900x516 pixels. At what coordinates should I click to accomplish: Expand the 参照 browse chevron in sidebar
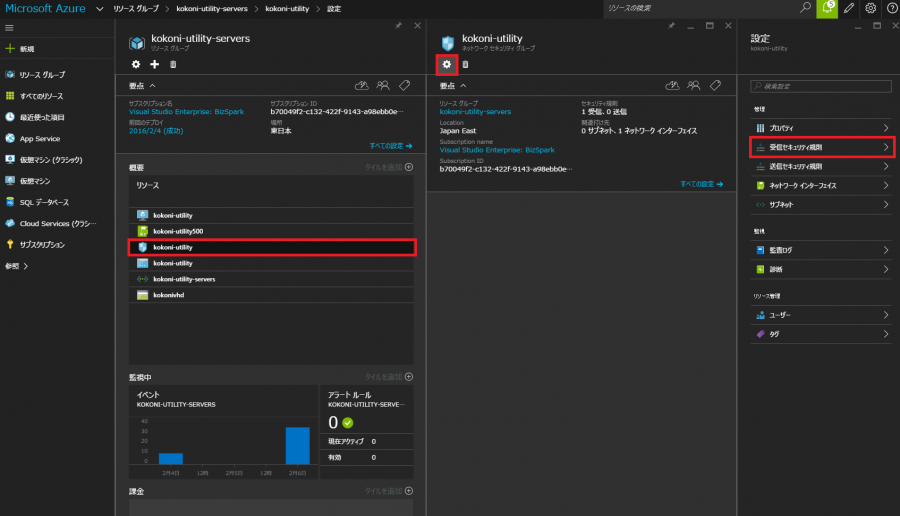26,266
